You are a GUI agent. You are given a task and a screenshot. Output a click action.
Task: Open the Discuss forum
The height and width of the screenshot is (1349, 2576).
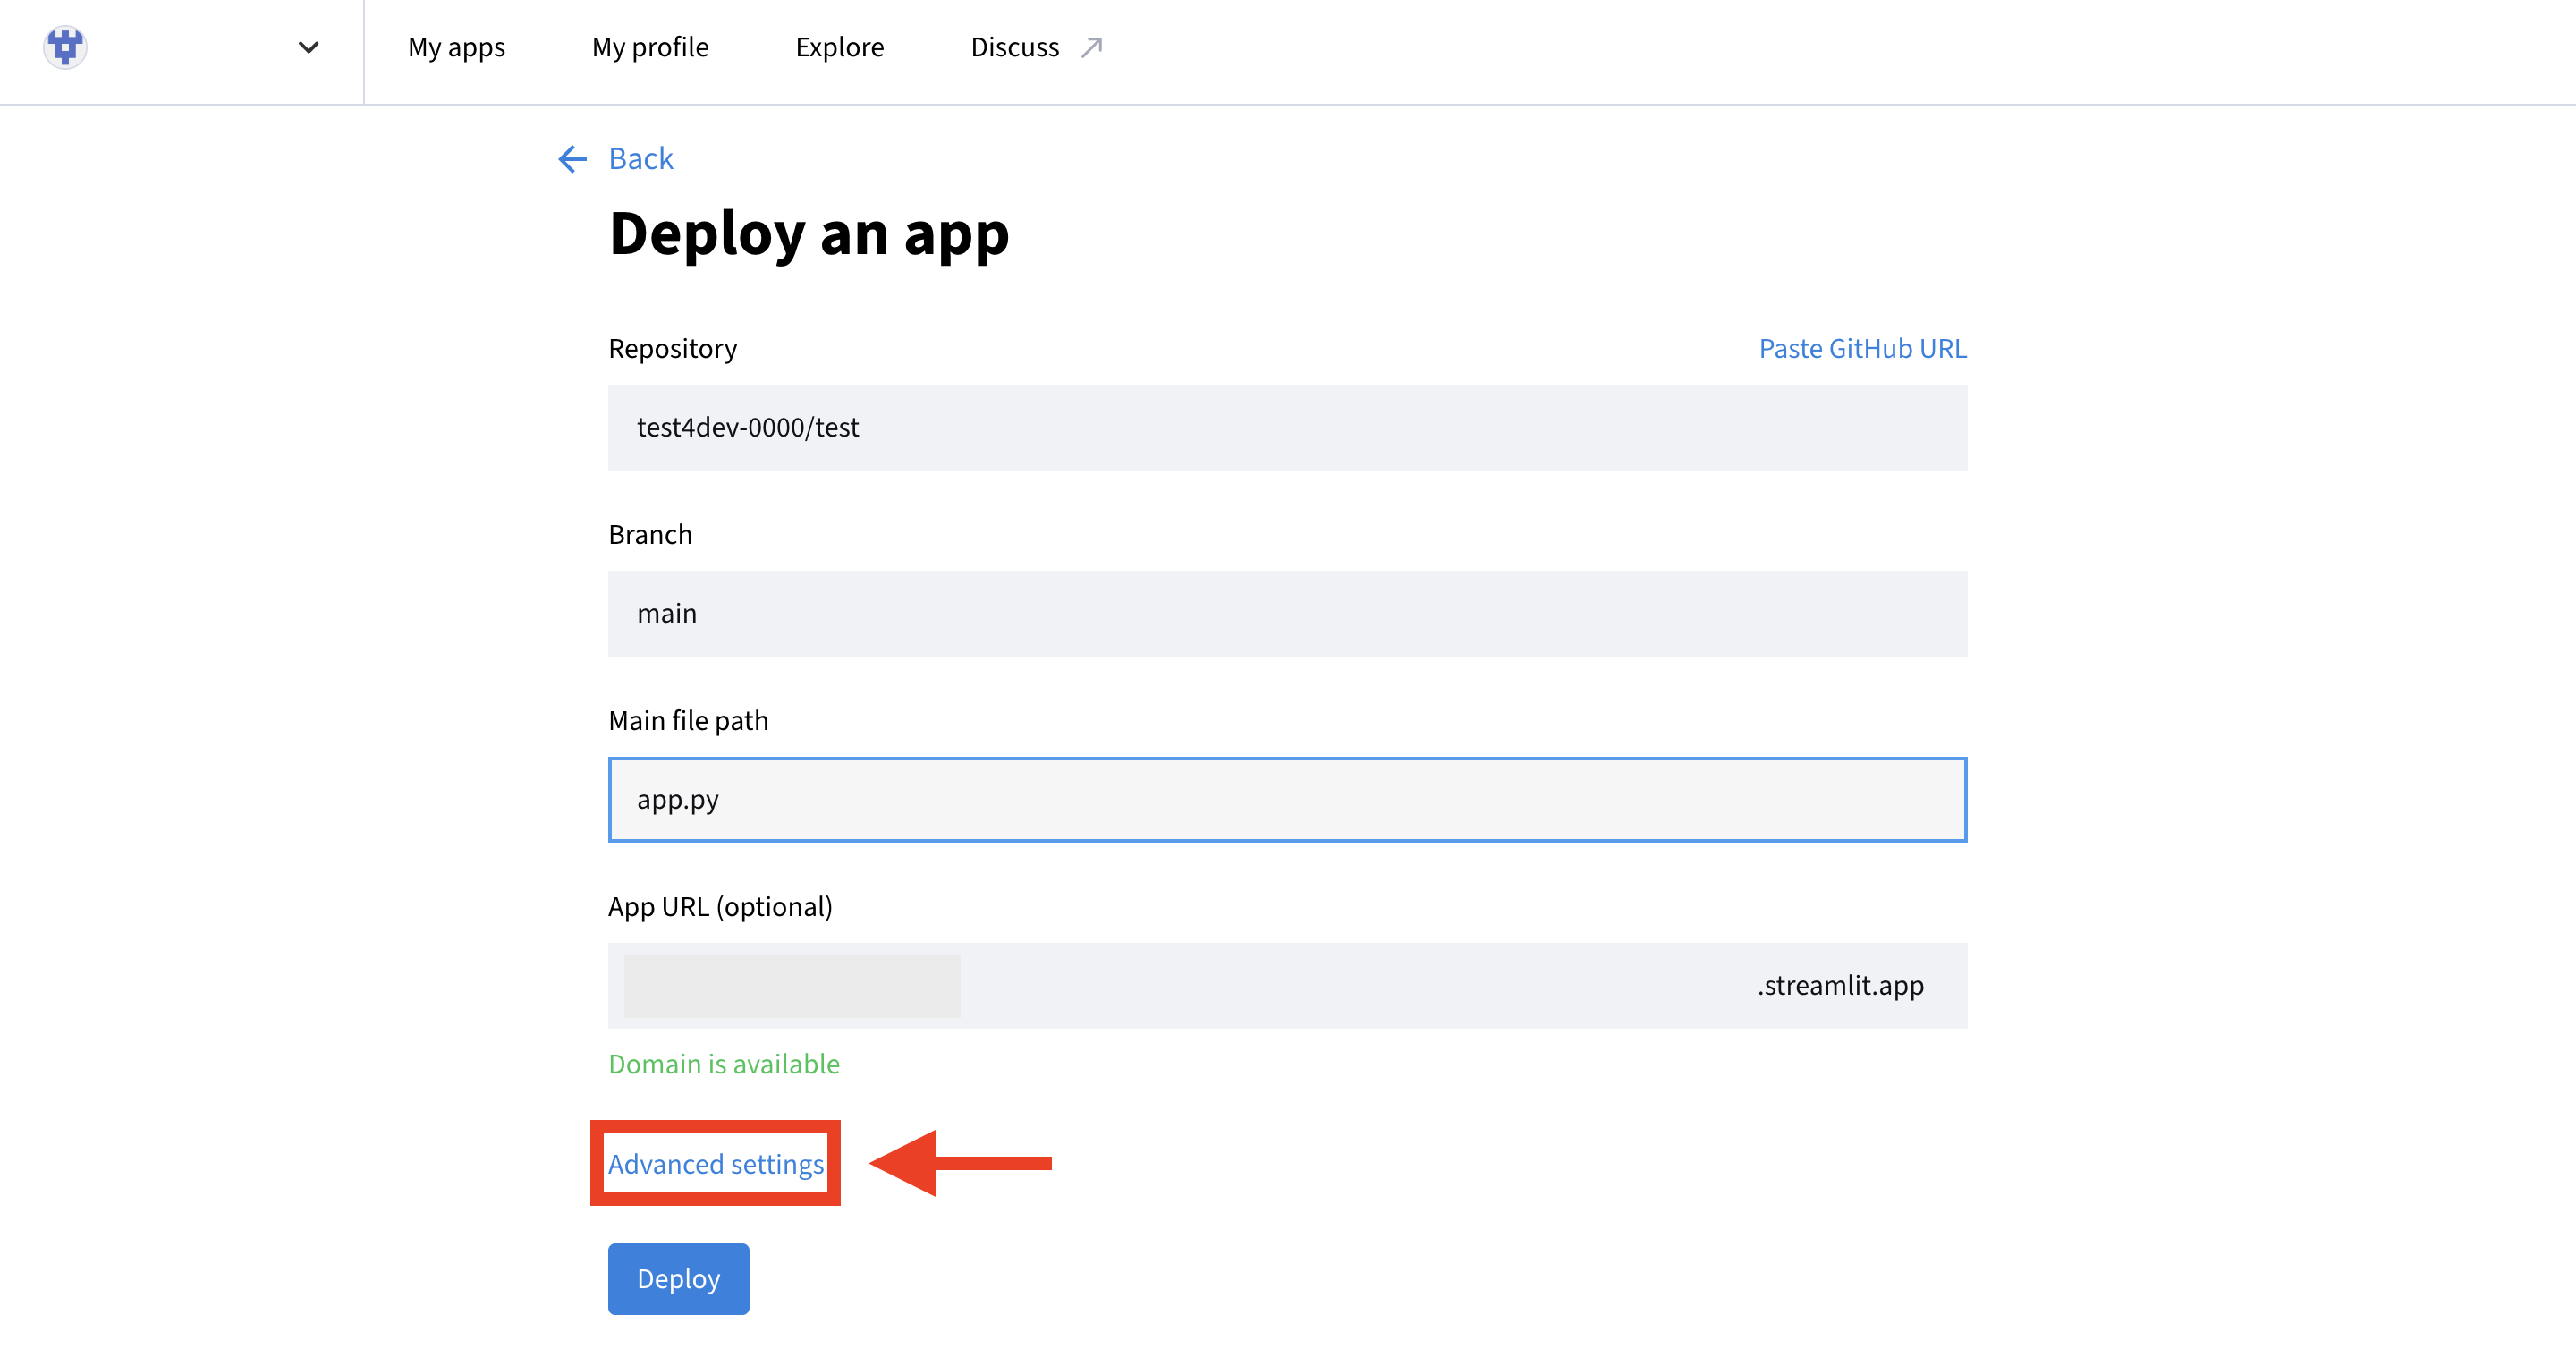click(x=1014, y=46)
